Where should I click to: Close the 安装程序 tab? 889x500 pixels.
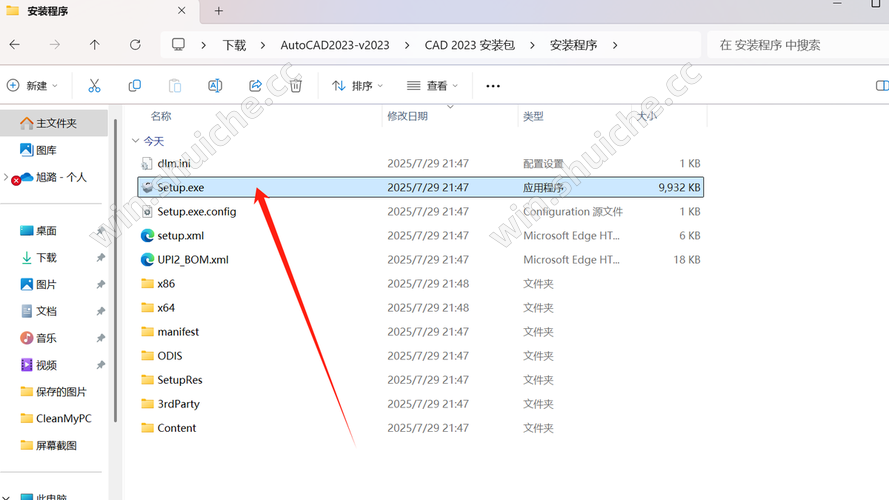pyautogui.click(x=181, y=10)
